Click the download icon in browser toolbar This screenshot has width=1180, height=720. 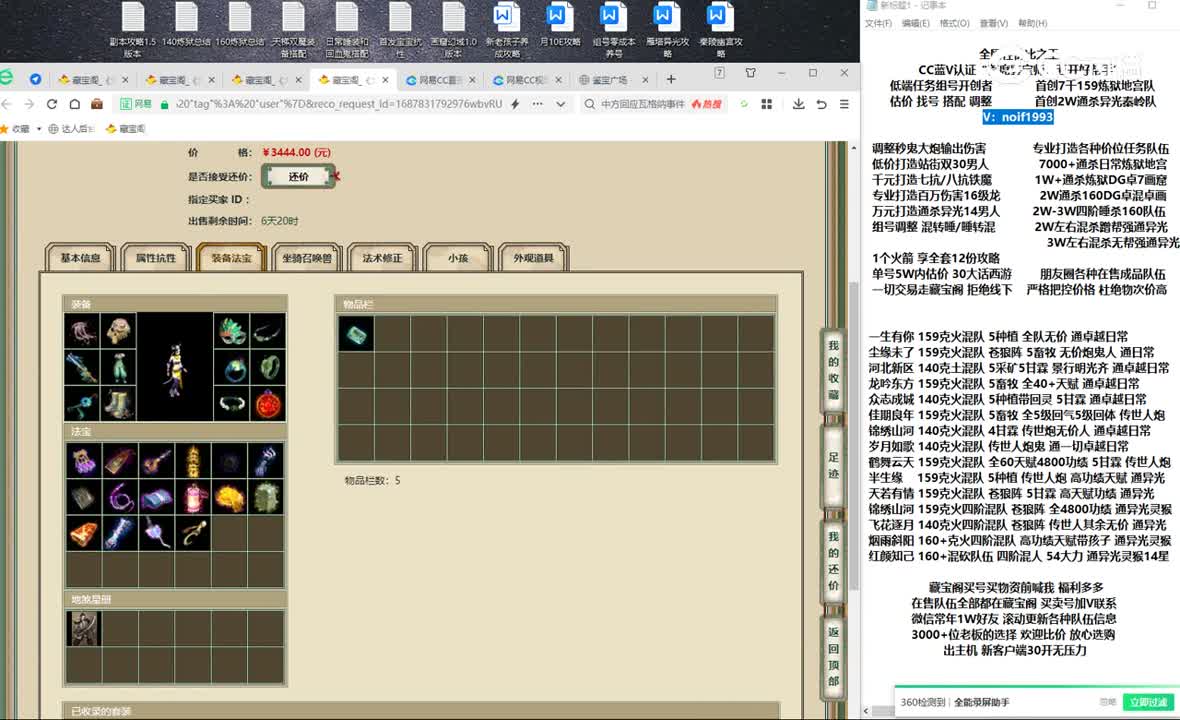798,104
